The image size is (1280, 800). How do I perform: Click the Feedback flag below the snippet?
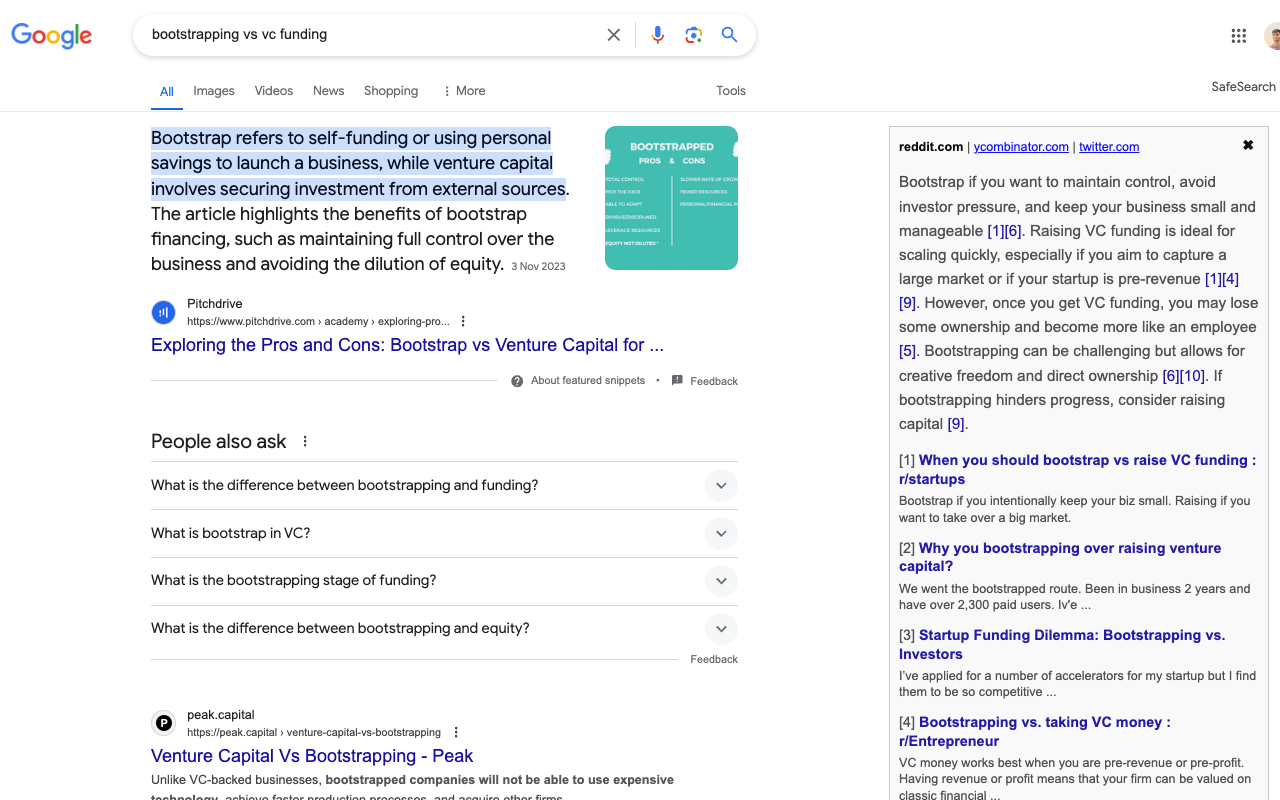677,380
